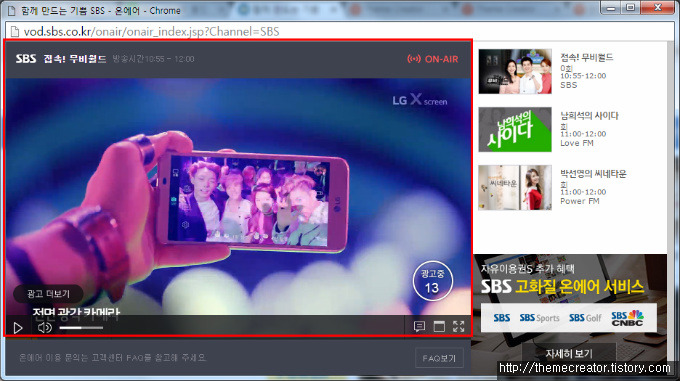This screenshot has height=381, width=680.
Task: Click the 자세히 보기 banner button
Action: click(569, 353)
